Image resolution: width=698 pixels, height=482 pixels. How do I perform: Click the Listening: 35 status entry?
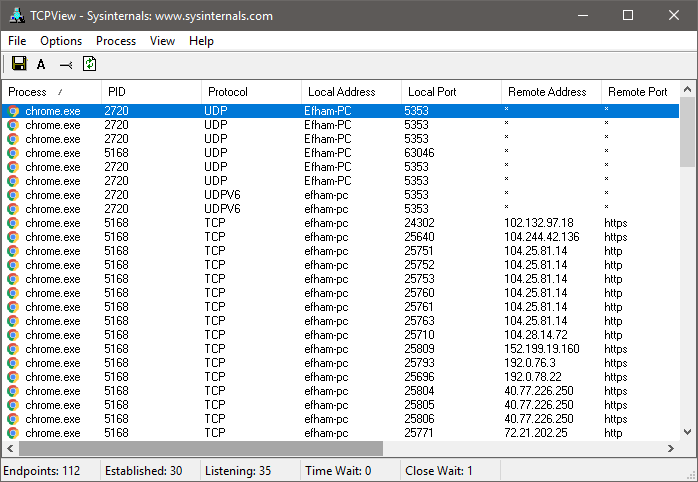click(x=238, y=470)
